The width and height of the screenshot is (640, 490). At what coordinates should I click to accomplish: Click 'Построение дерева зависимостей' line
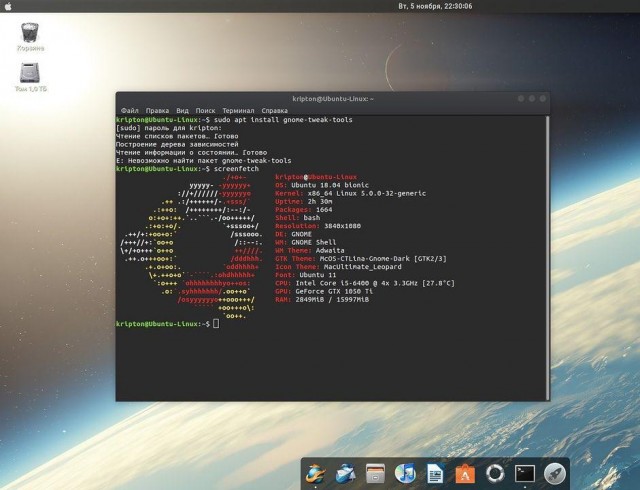coord(177,144)
